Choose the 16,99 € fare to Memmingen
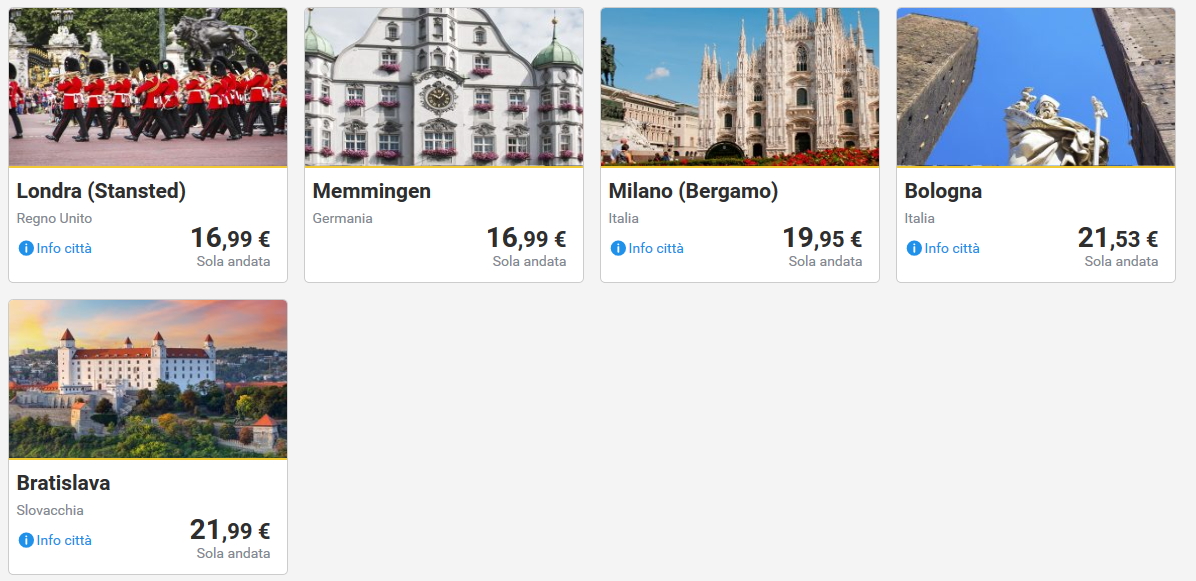Screen dimensions: 1196x581 click(x=526, y=239)
